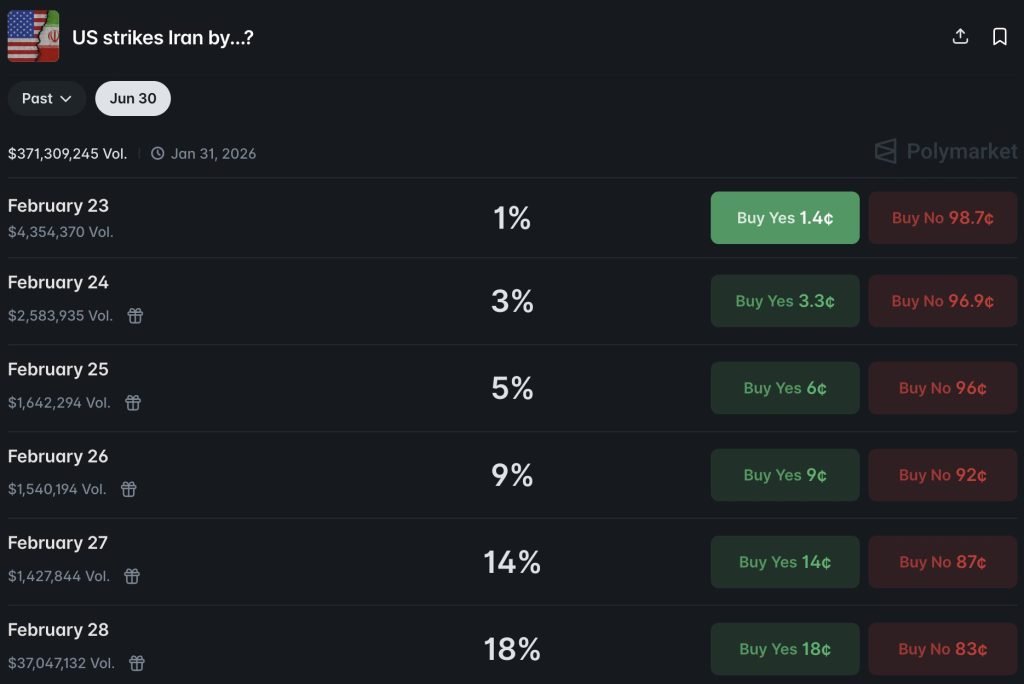
Task: Buy Yes at 18¢ for February 28
Action: click(785, 649)
